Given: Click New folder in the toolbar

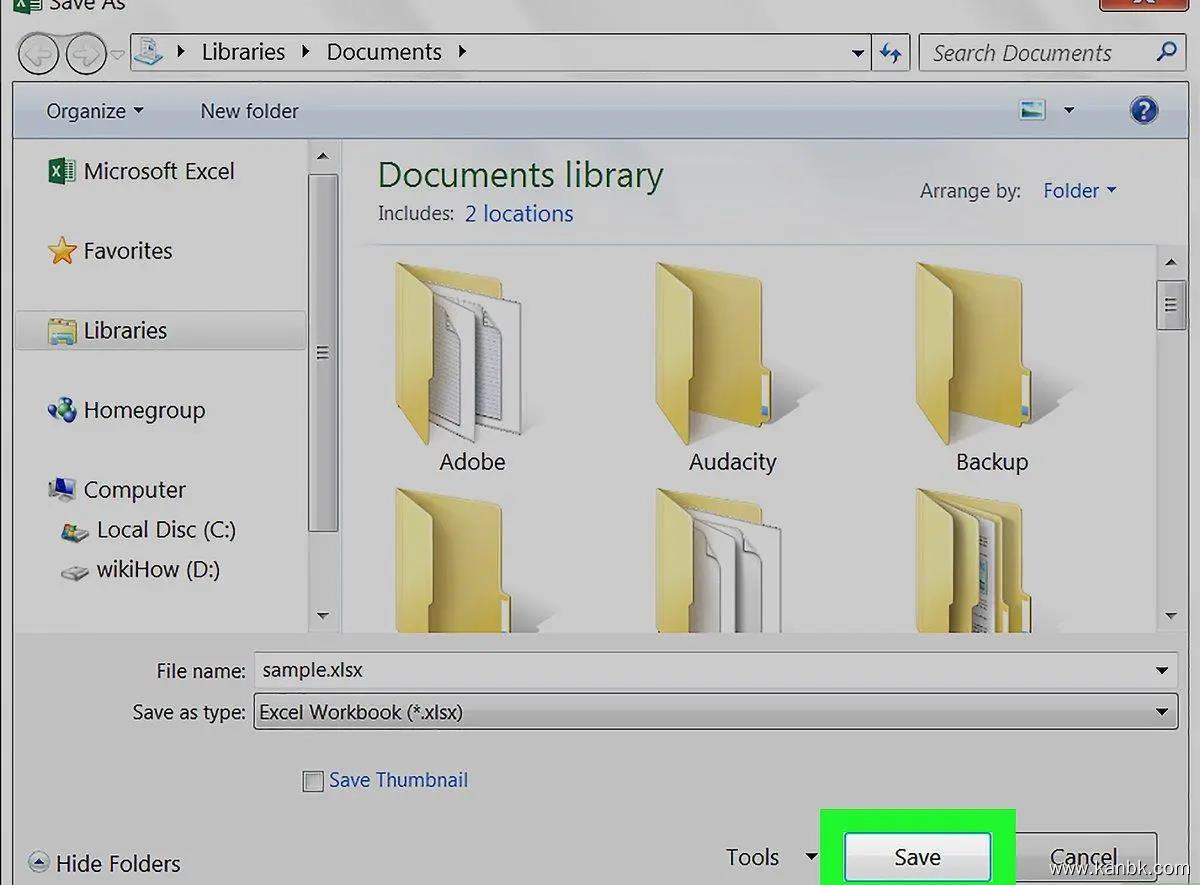Looking at the screenshot, I should [249, 111].
